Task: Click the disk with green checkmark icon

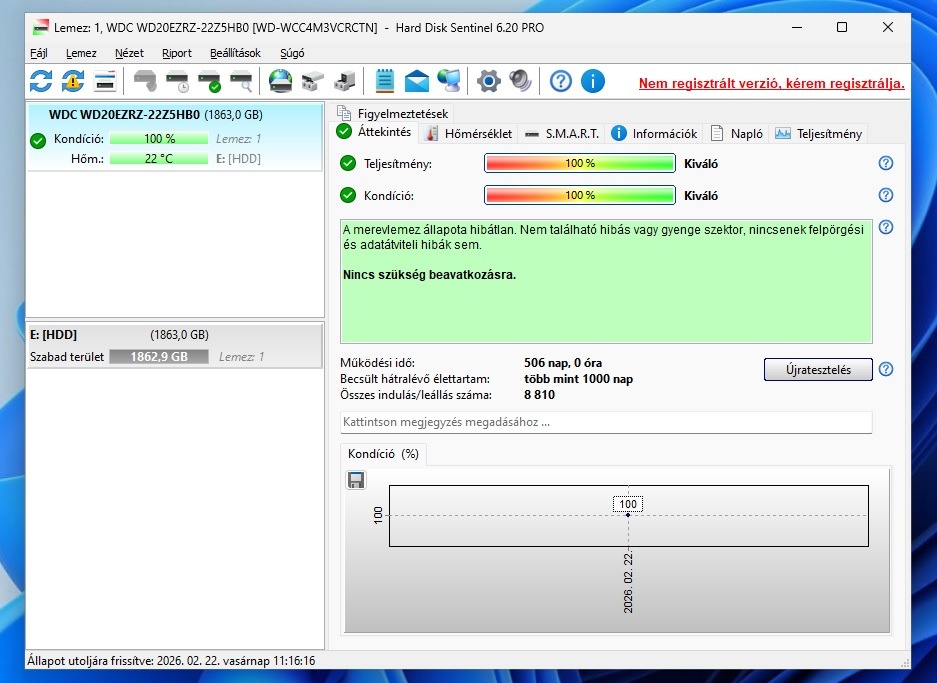Action: (210, 81)
